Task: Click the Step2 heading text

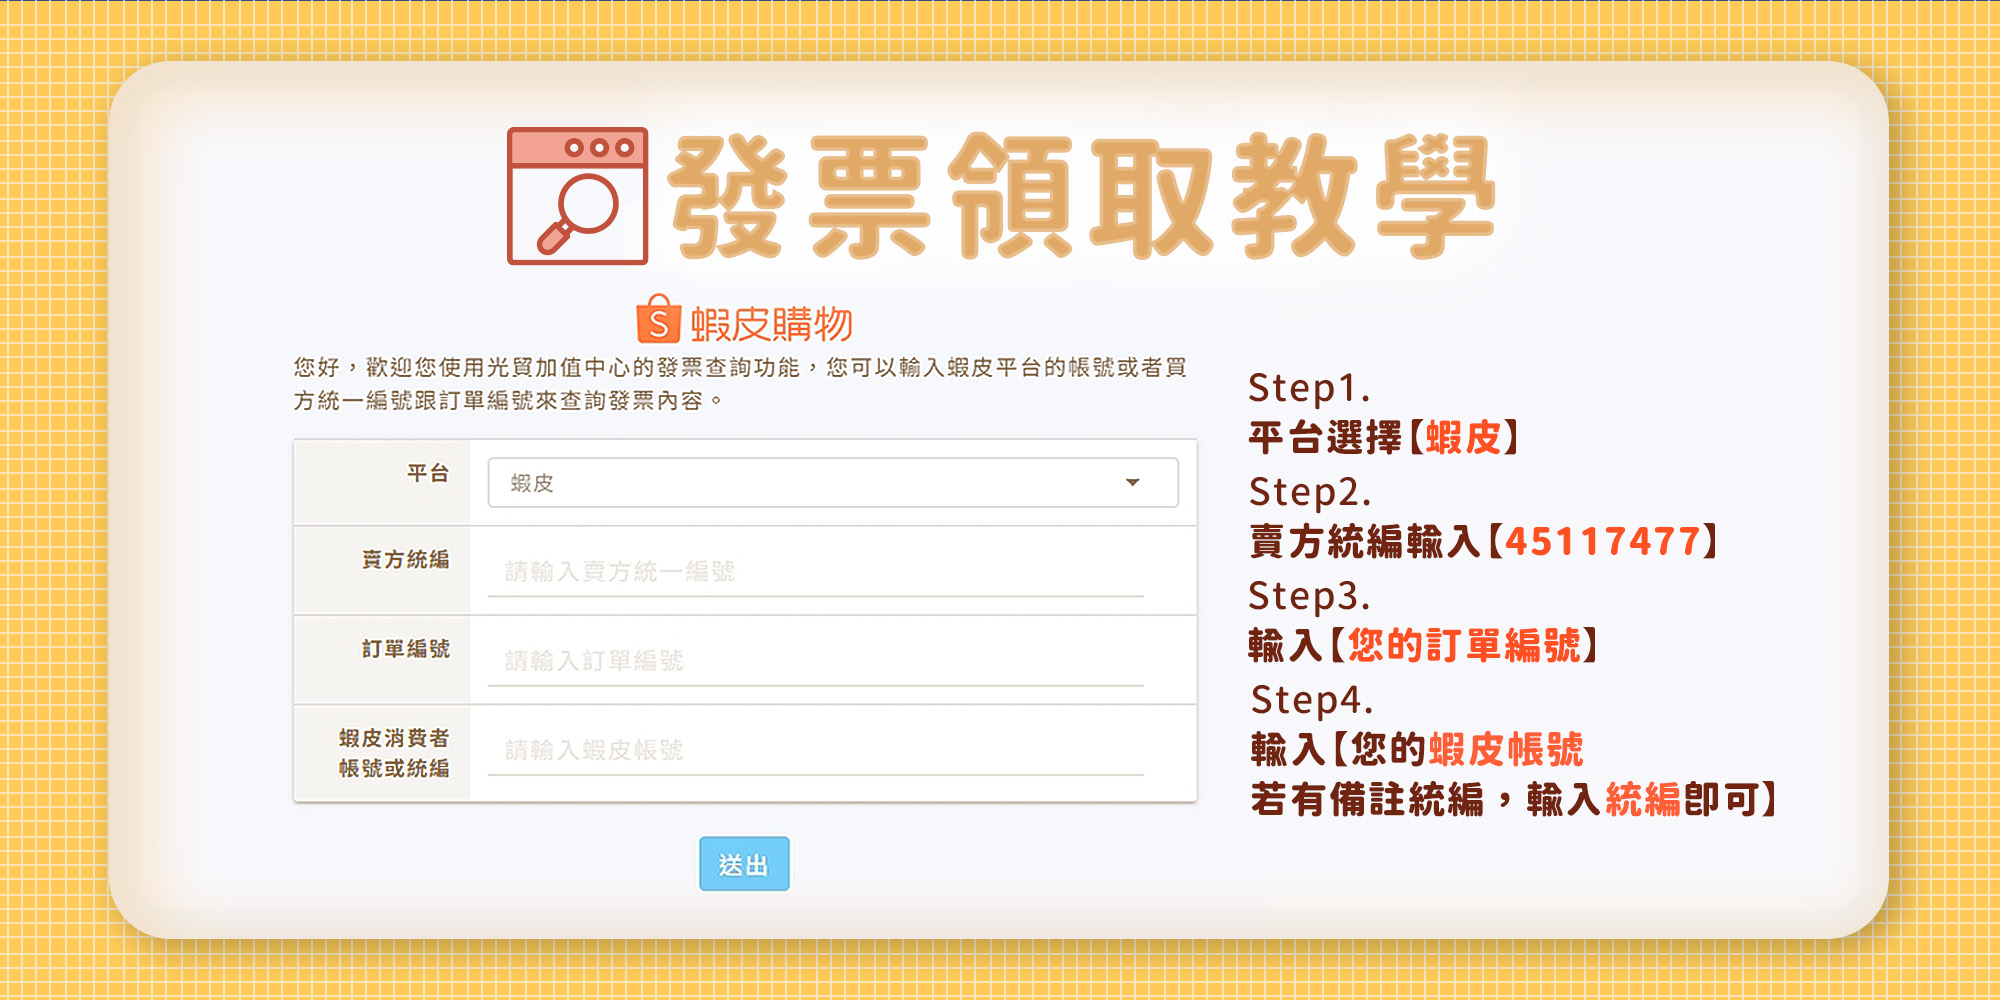Action: tap(1309, 492)
